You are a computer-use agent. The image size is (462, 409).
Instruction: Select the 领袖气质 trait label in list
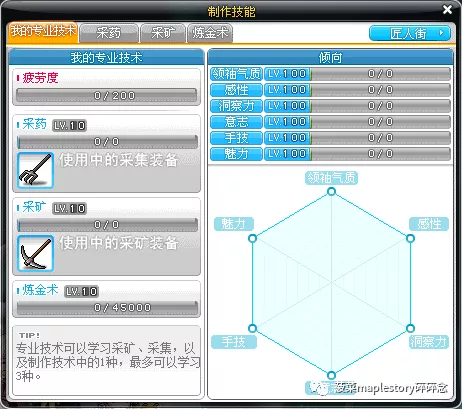click(236, 74)
